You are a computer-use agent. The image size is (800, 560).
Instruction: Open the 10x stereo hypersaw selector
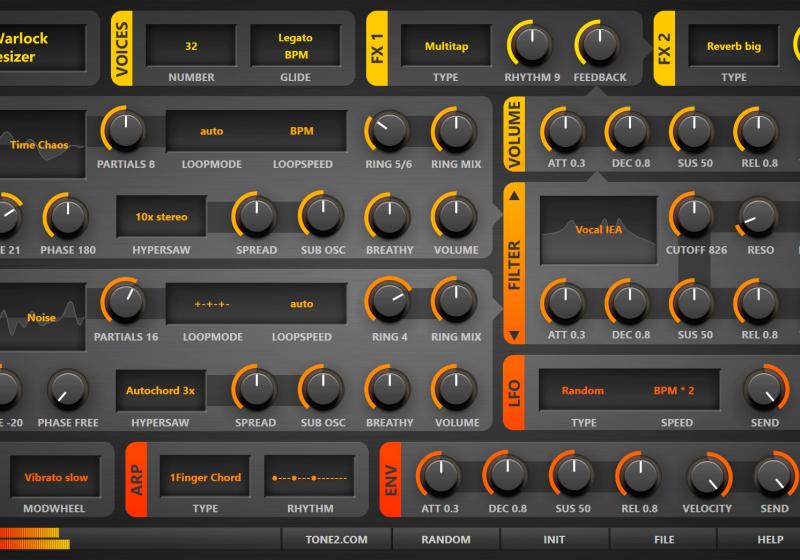(161, 216)
